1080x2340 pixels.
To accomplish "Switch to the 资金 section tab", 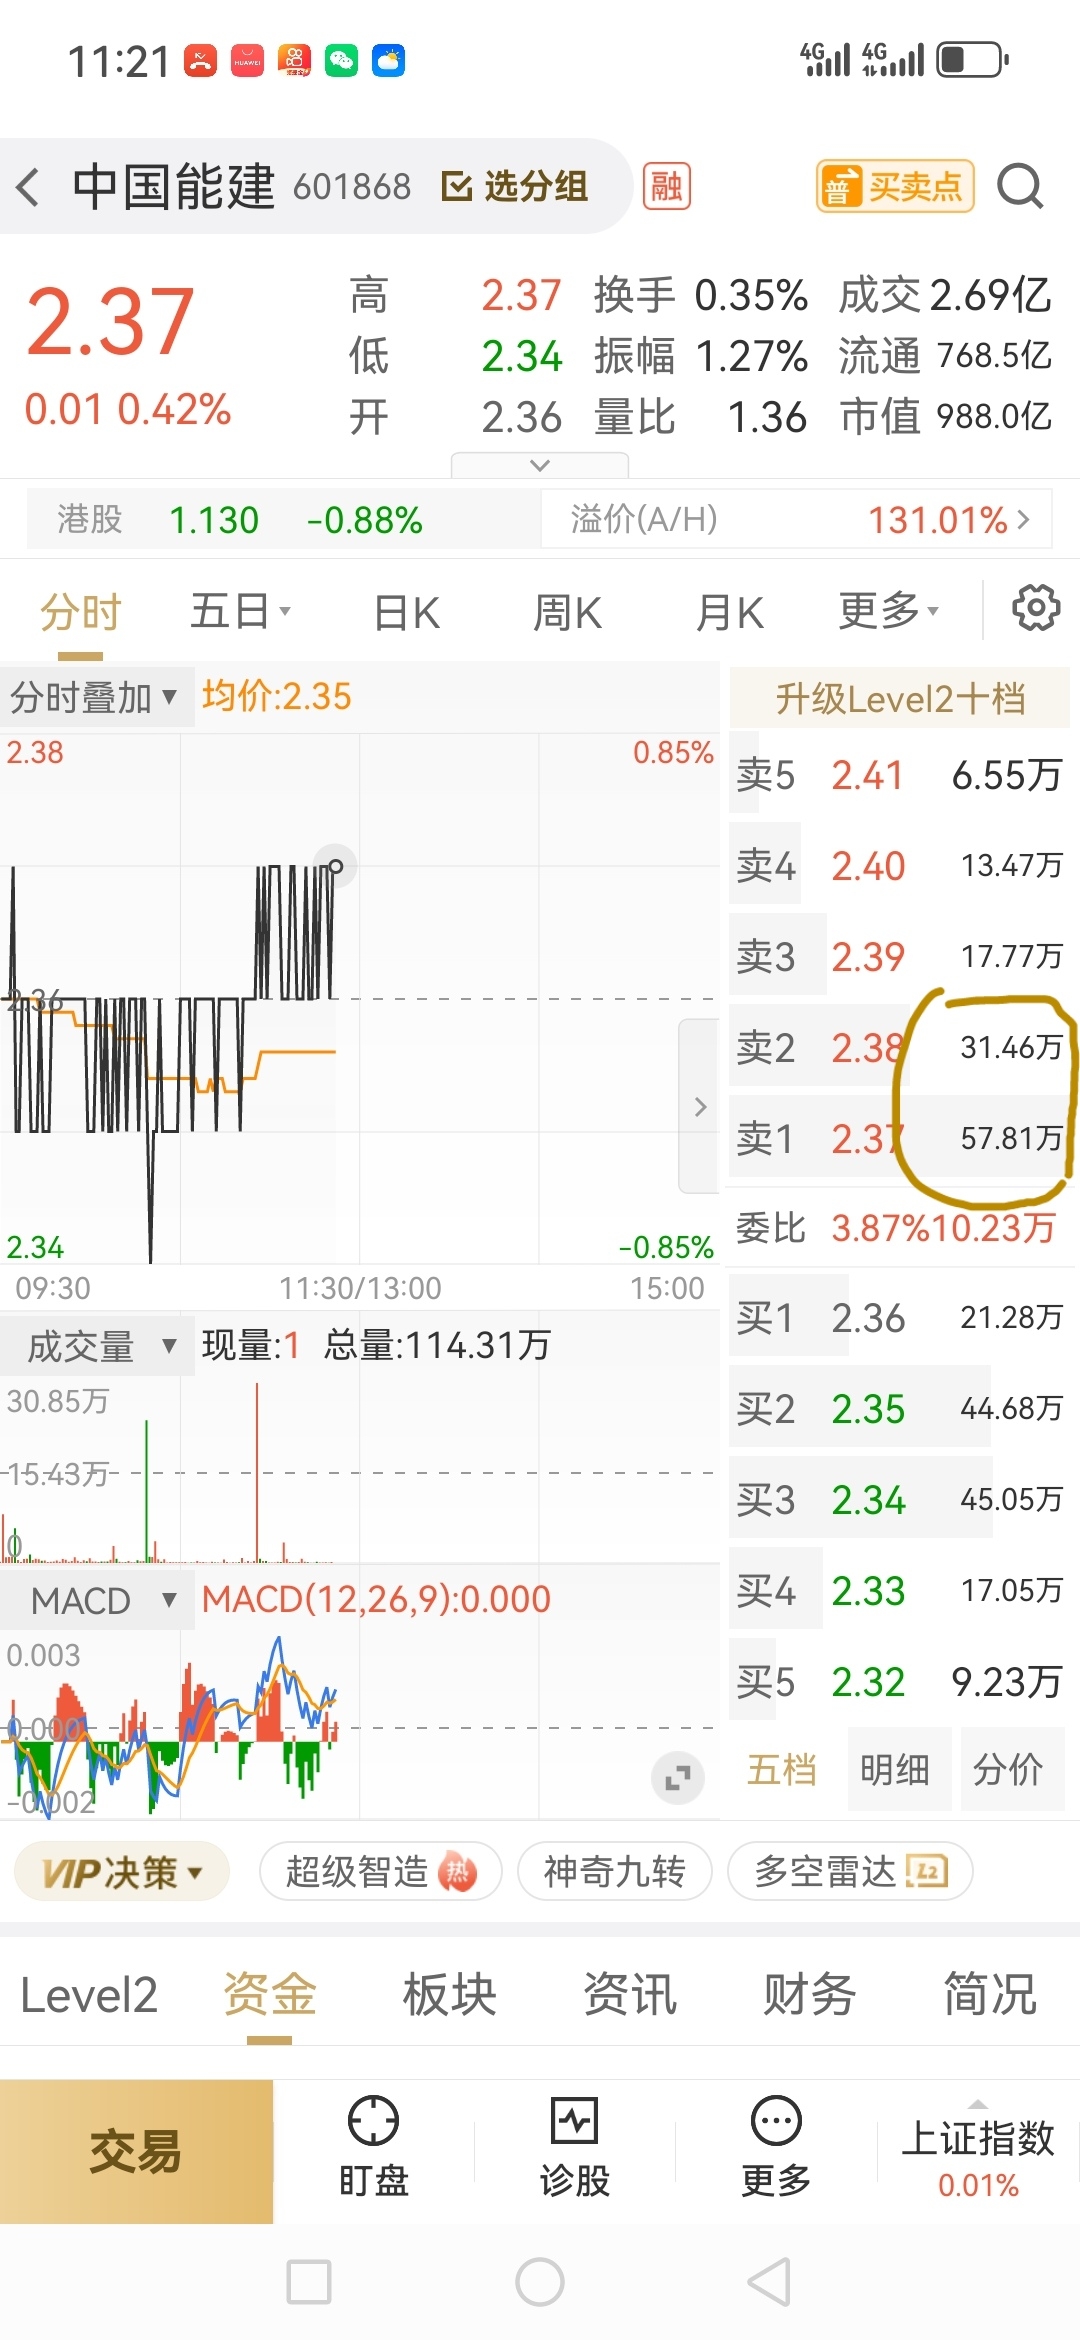I will point(269,1996).
